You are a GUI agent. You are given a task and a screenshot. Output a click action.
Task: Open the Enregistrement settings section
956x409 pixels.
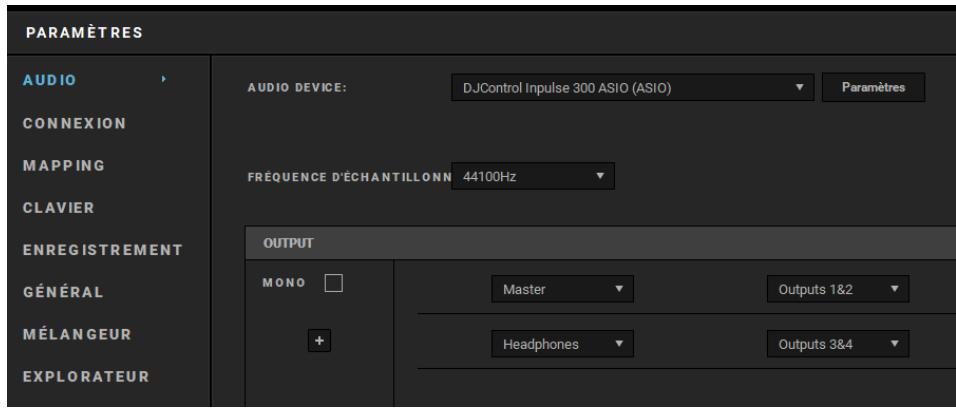(x=102, y=250)
